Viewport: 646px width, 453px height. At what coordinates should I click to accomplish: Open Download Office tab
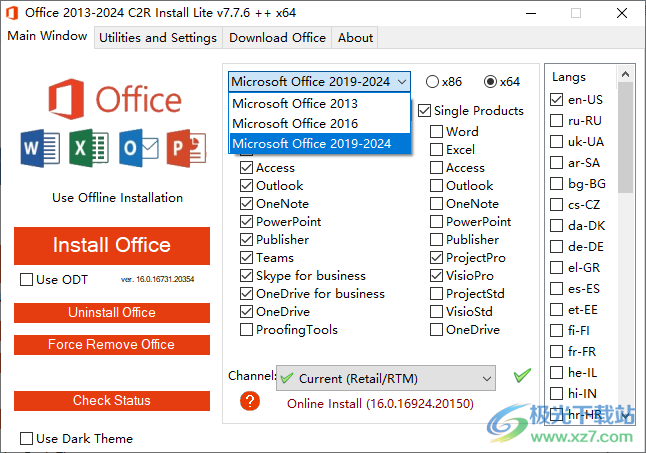click(277, 37)
